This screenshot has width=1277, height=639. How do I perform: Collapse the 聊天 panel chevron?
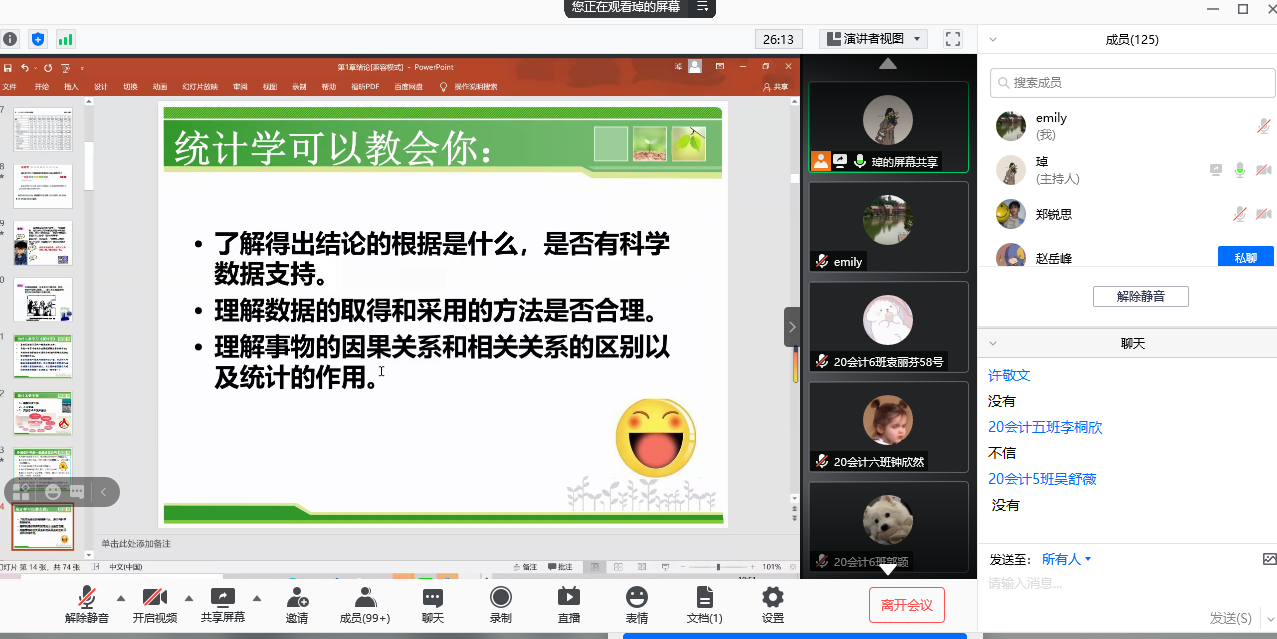993,343
